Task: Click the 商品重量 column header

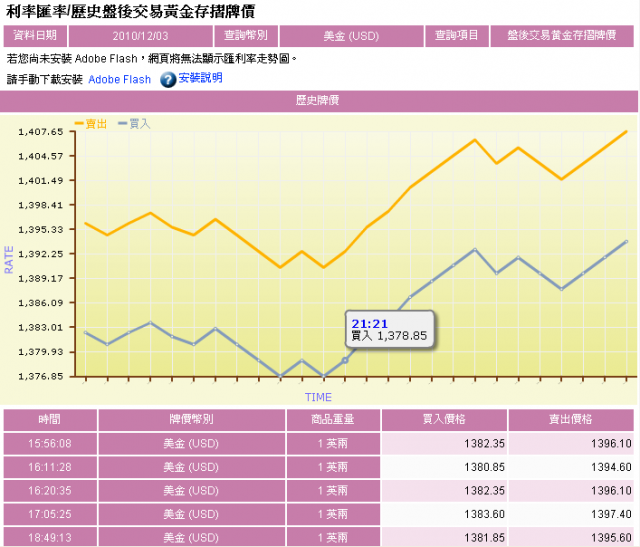Action: [x=333, y=420]
